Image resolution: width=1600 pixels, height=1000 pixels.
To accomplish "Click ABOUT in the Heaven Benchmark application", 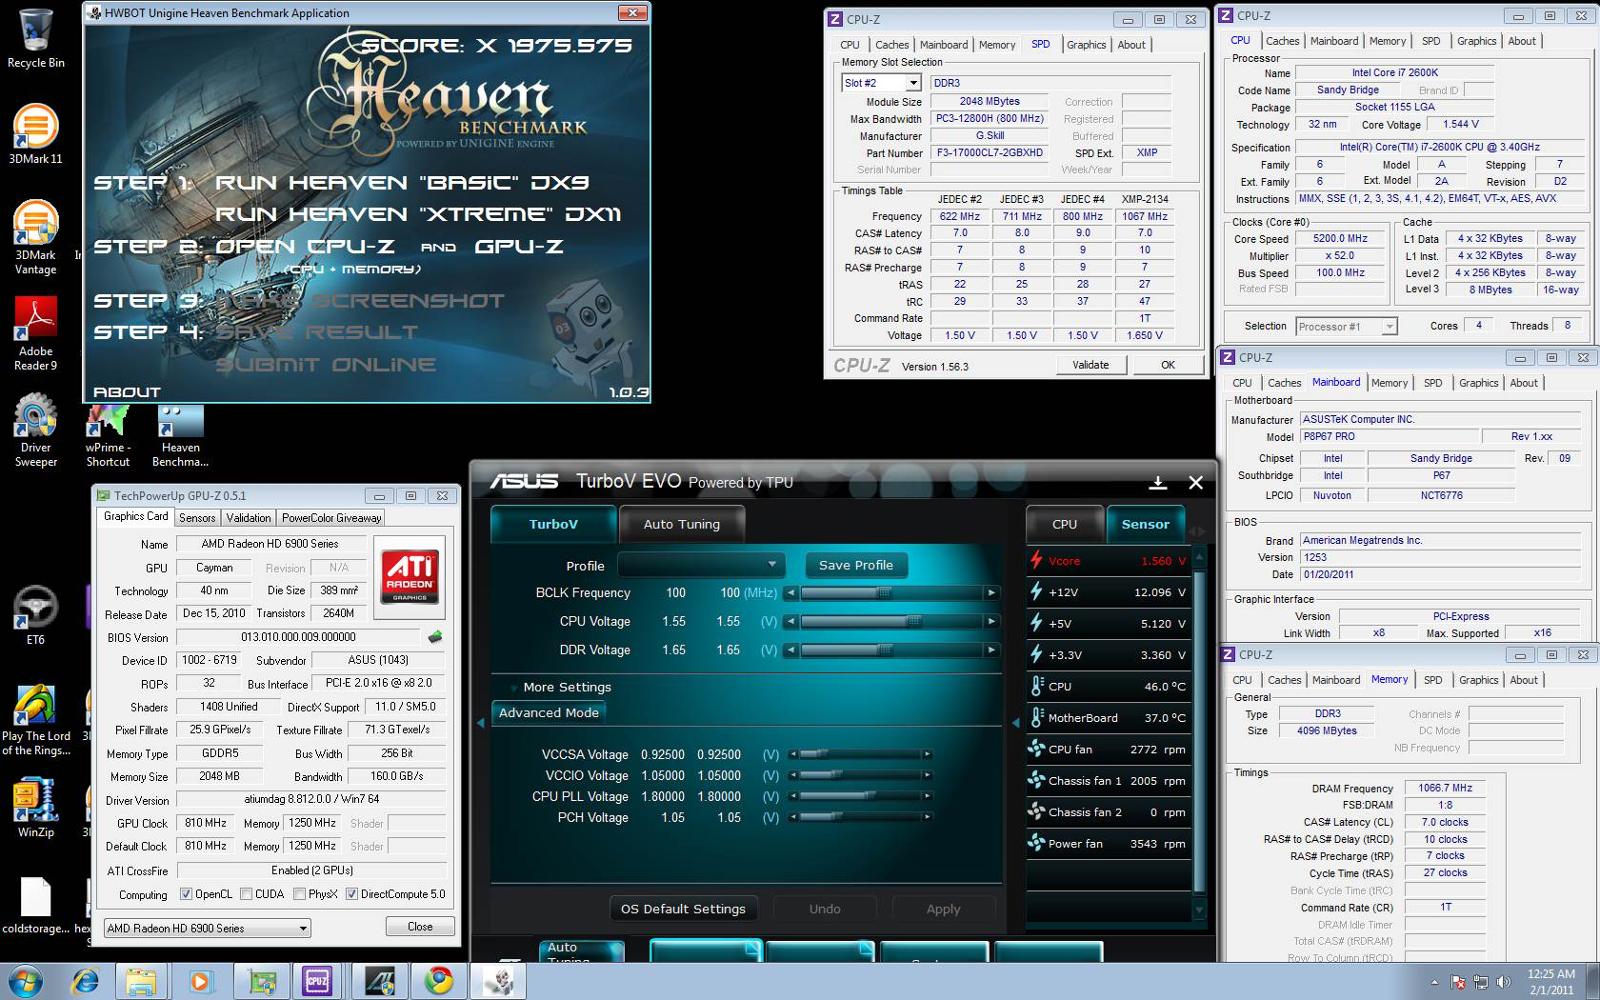I will tap(126, 393).
